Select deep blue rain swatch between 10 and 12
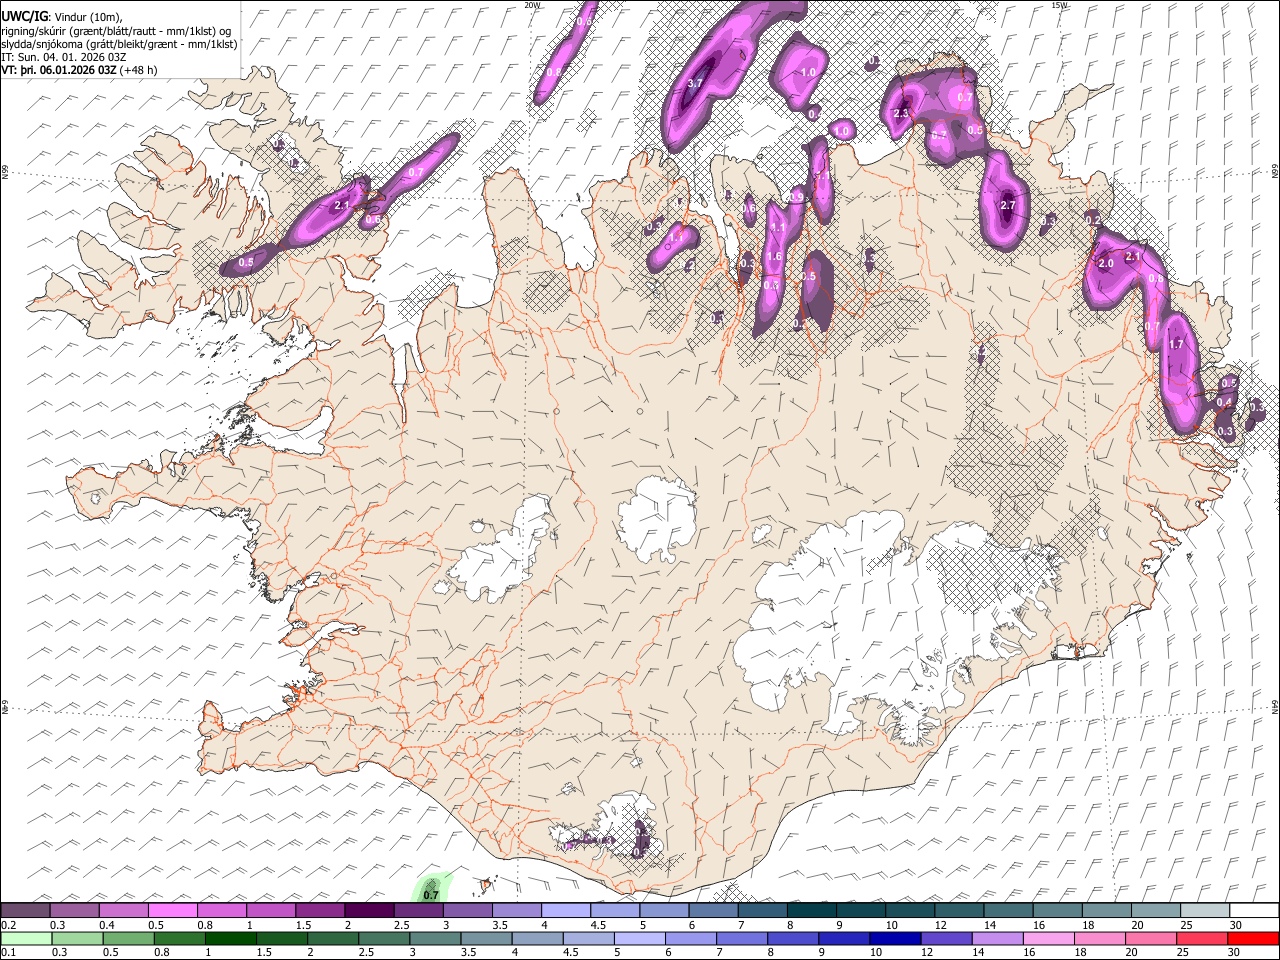 click(x=895, y=938)
